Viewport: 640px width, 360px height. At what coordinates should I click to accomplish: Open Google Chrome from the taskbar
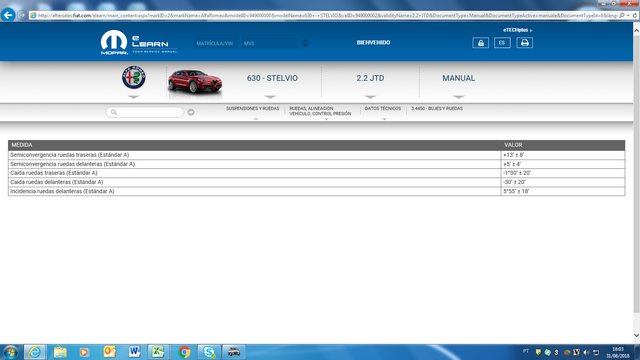(x=184, y=352)
